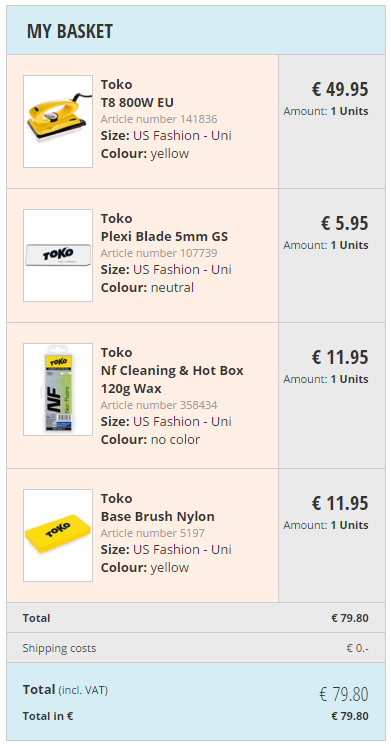Open the yellow Toko T8 iron thumbnail
This screenshot has height=746, width=391.
[58, 121]
